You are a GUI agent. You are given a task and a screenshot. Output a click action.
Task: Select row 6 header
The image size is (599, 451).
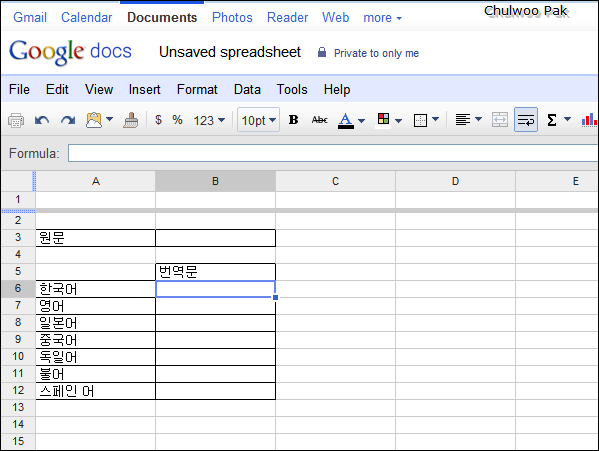tap(18, 288)
